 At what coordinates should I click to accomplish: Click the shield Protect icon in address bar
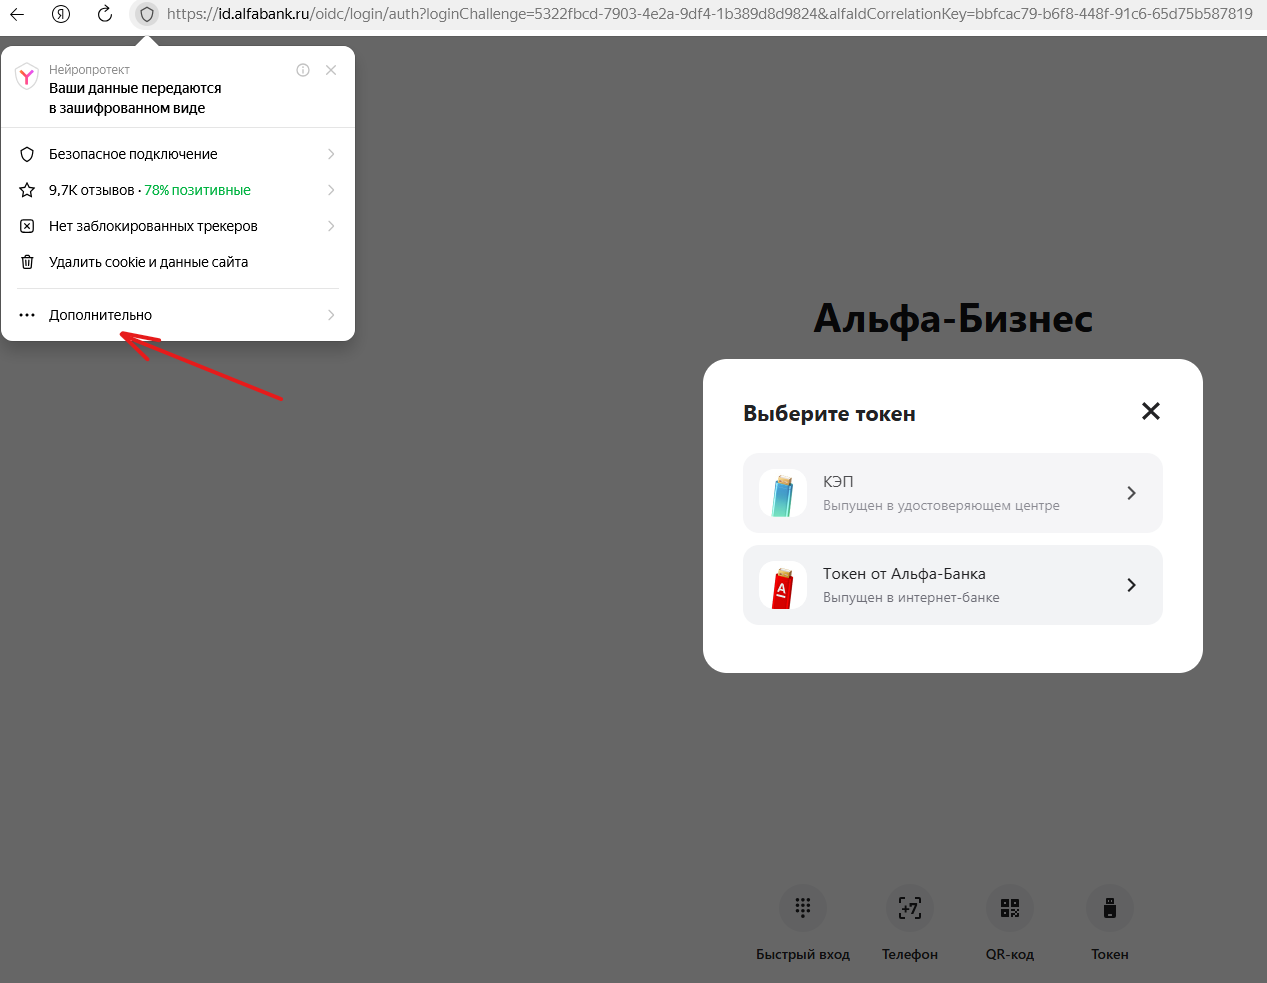pyautogui.click(x=147, y=14)
